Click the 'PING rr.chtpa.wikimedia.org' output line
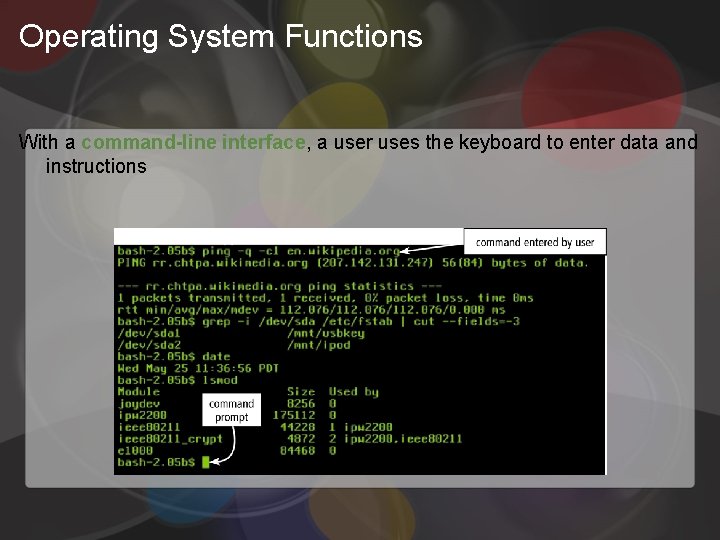This screenshot has width=720, height=540. 353,263
